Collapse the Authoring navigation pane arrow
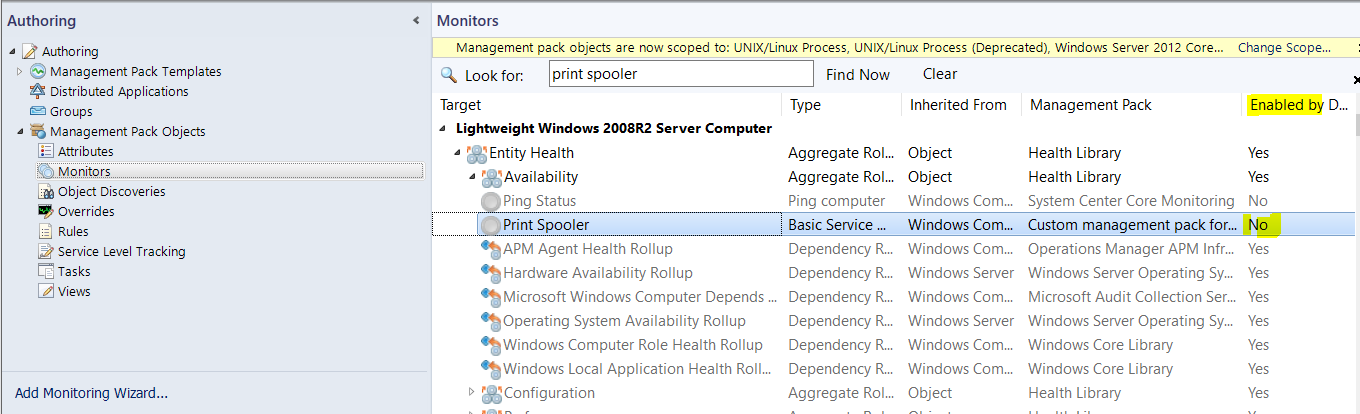The height and width of the screenshot is (414, 1360). [416, 21]
